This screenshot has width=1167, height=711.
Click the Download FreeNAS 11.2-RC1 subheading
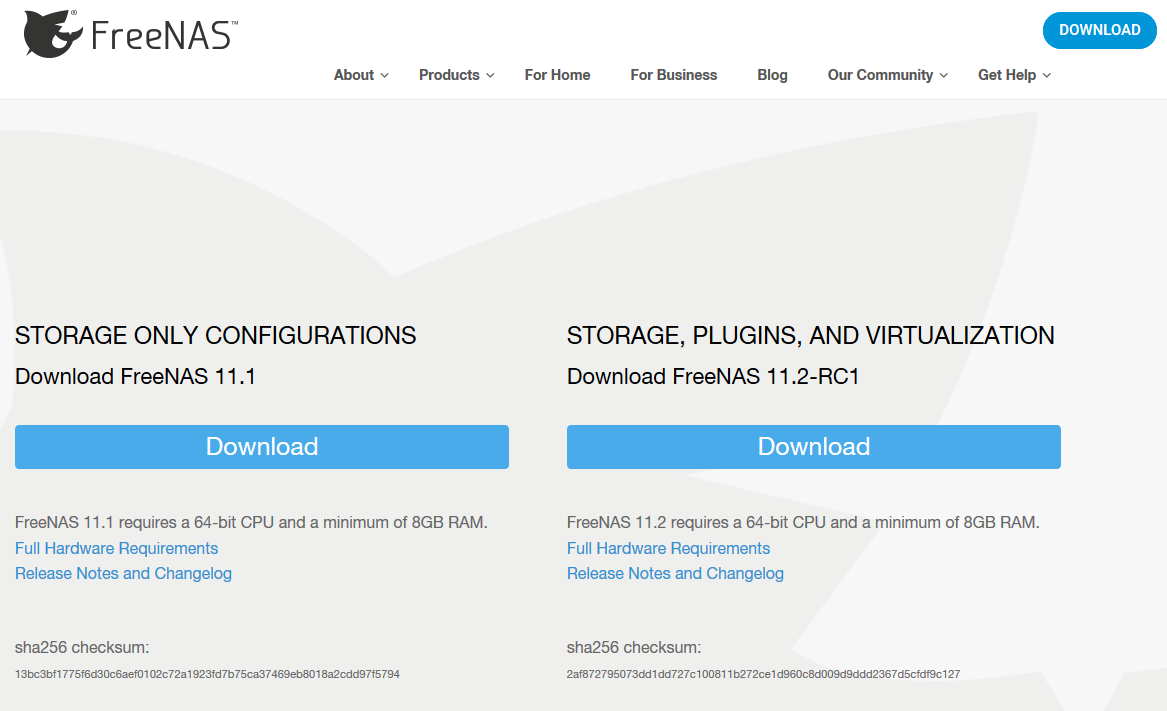(713, 377)
